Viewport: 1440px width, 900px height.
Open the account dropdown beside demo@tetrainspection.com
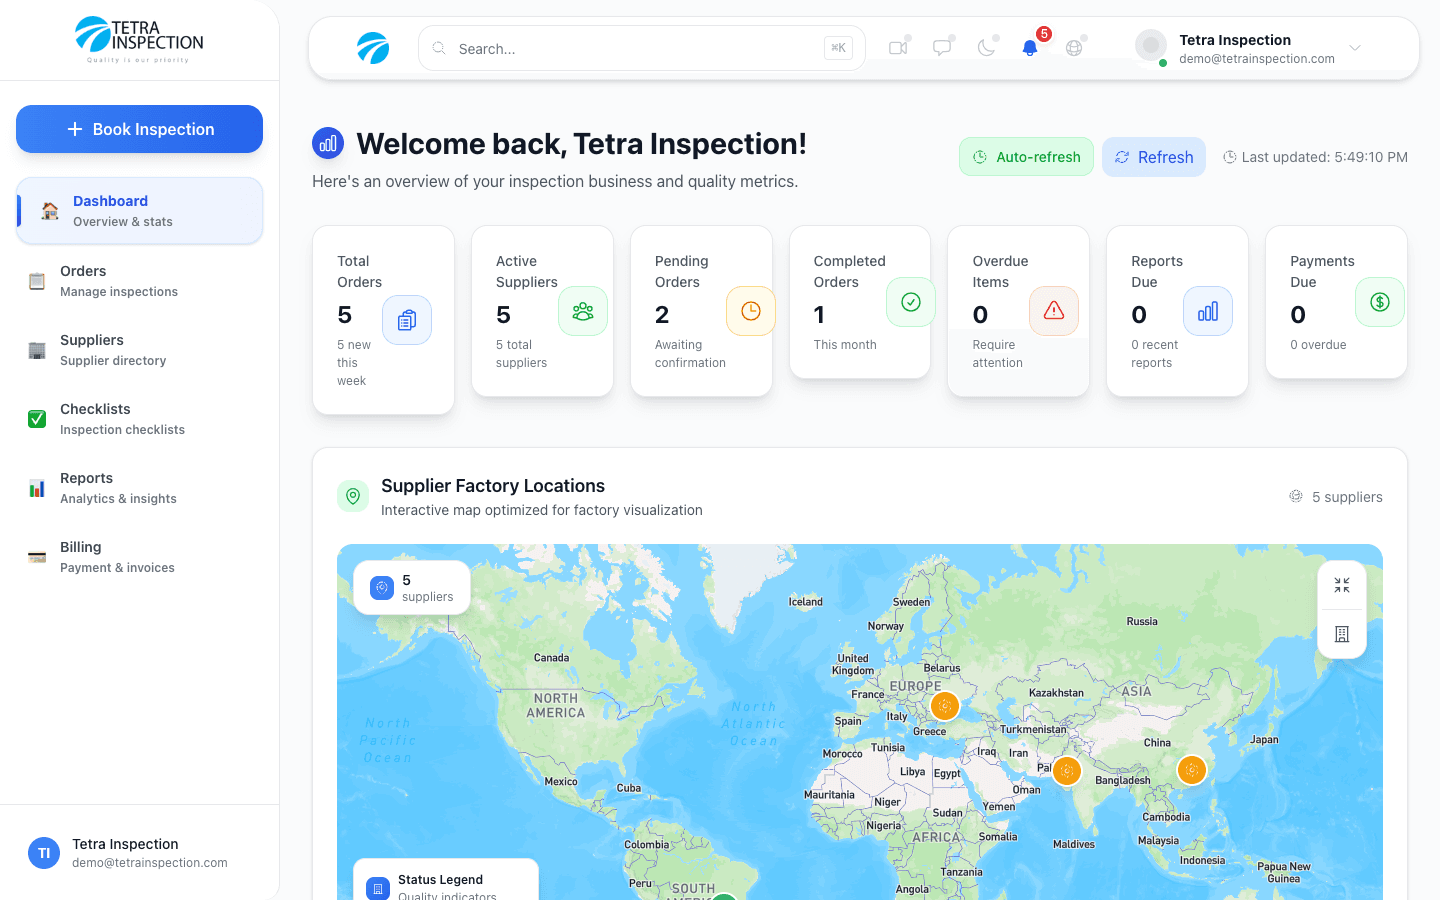tap(1355, 47)
